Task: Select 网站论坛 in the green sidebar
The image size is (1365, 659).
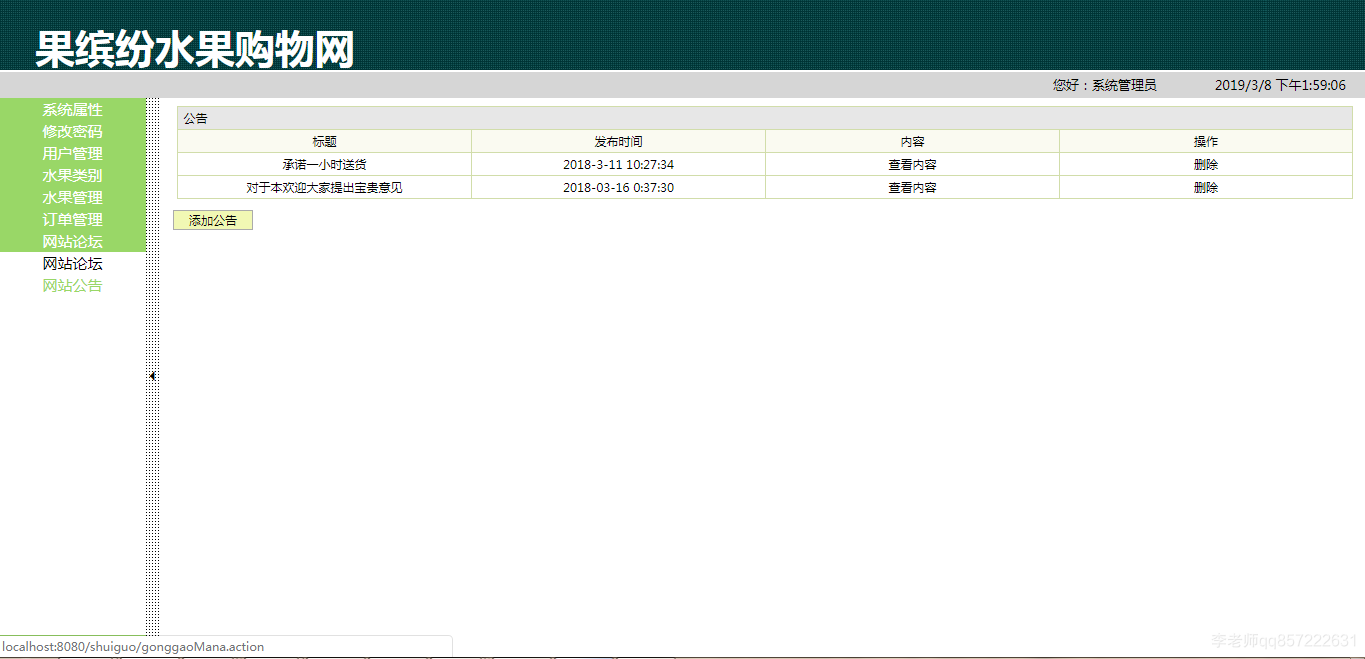Action: click(x=71, y=241)
